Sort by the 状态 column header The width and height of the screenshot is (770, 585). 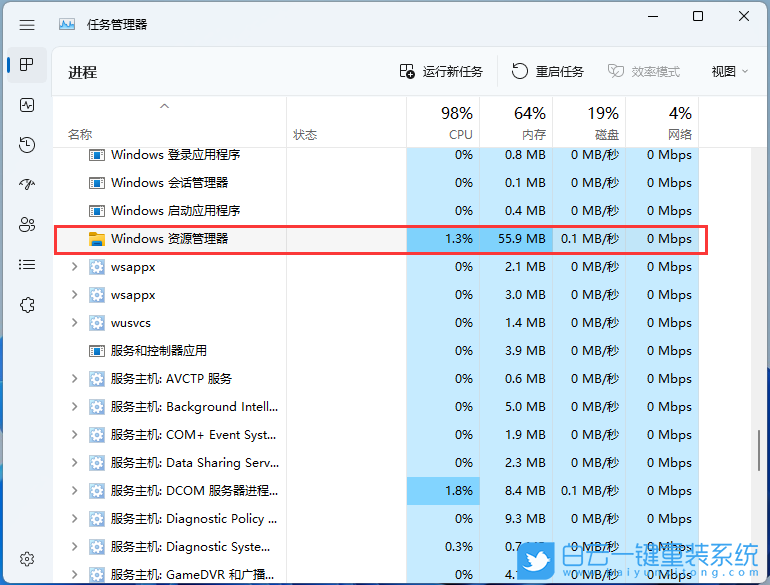coord(346,122)
